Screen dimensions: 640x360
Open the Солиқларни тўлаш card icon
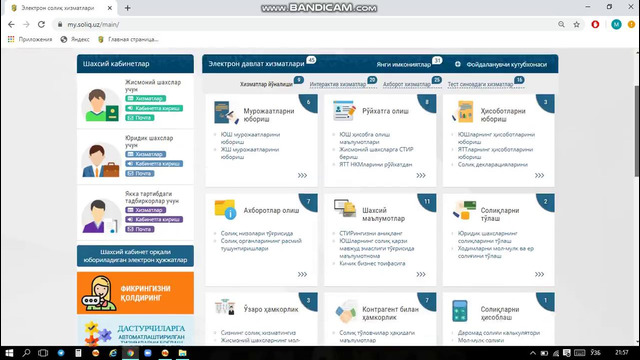[x=464, y=210]
